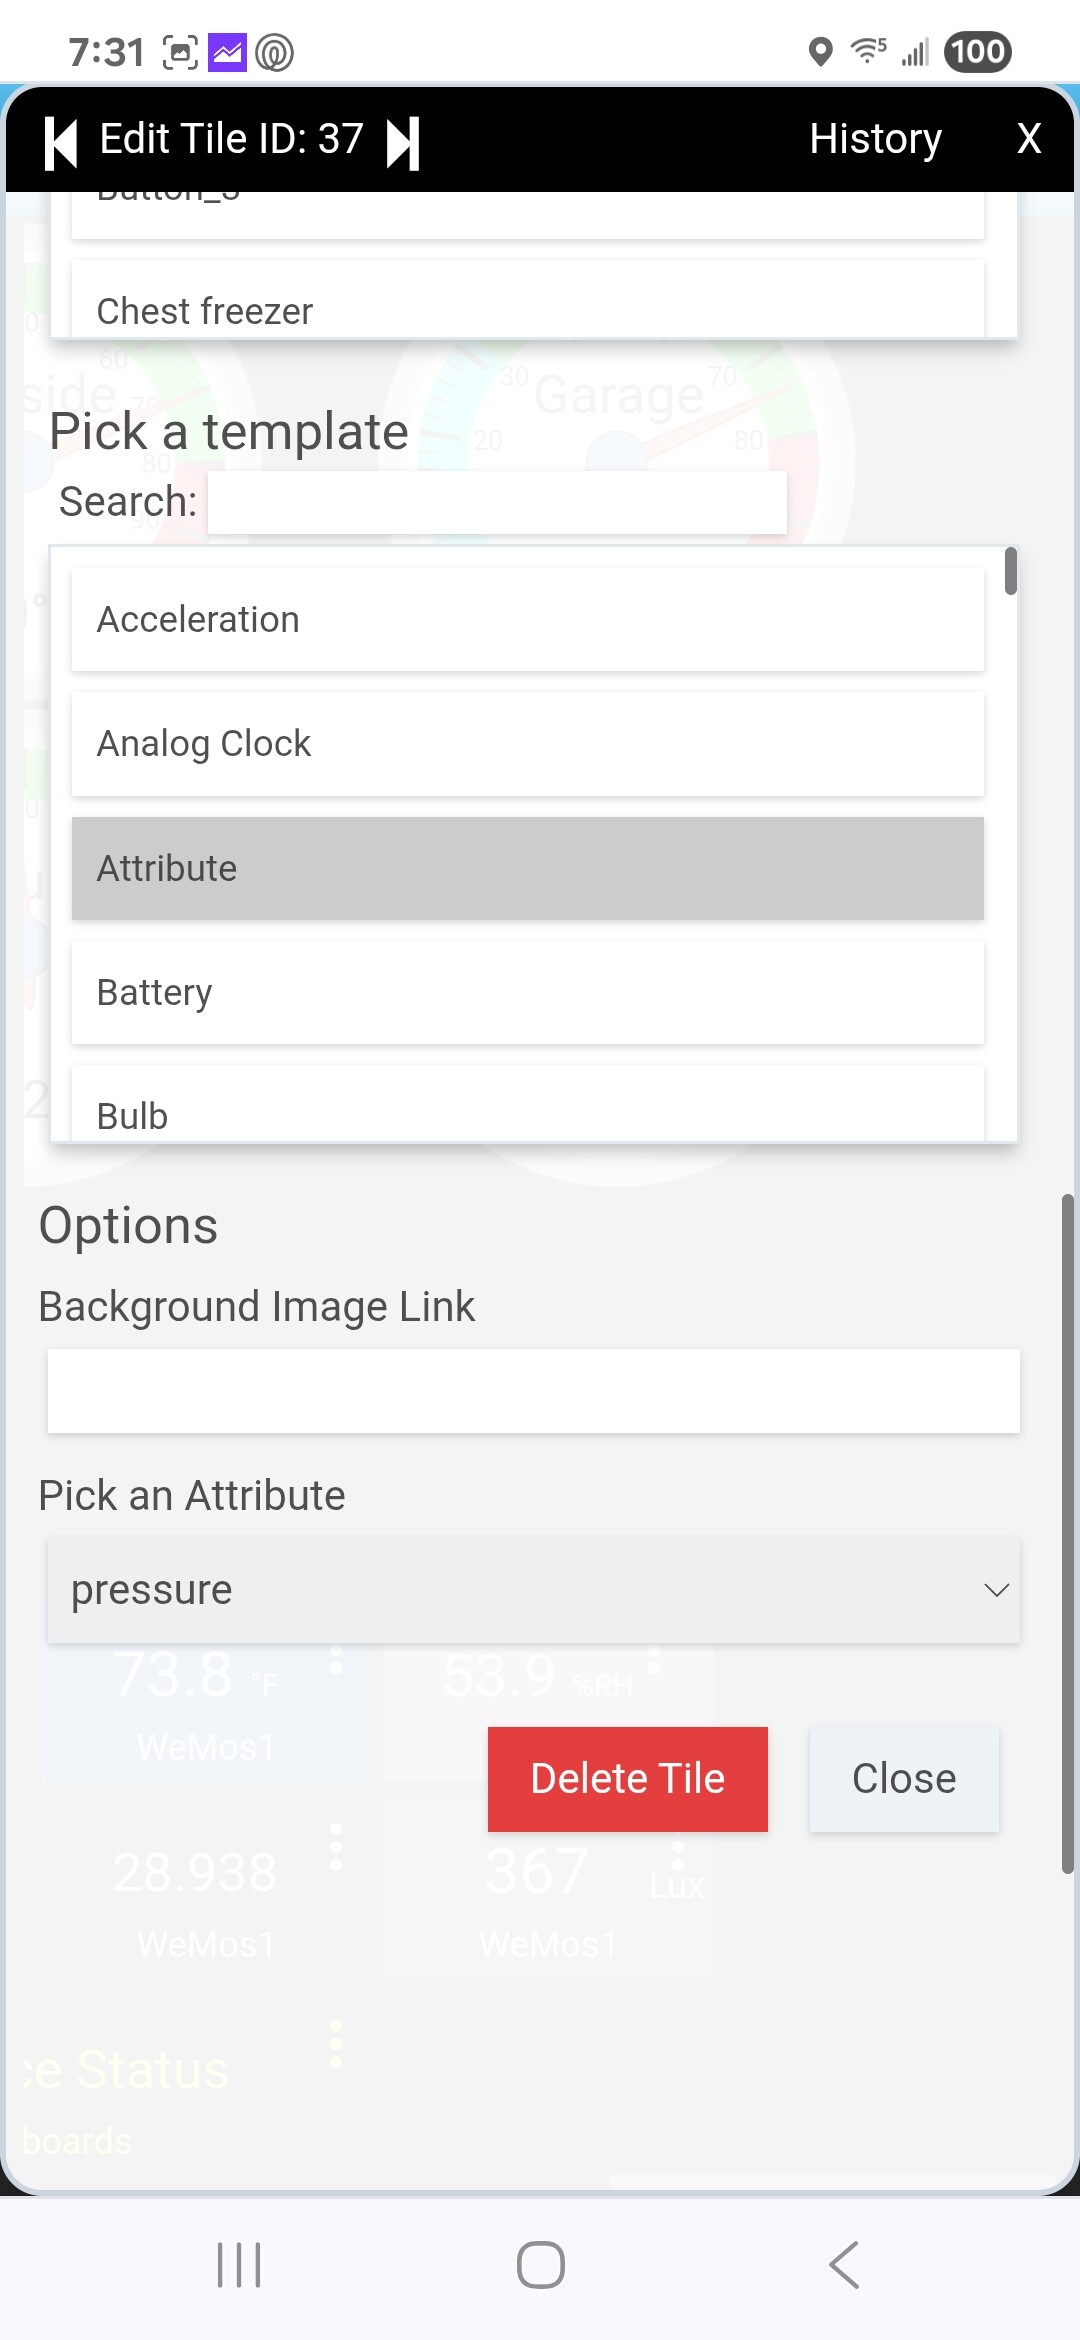Screen dimensions: 1080x2340
Task: Choose the Bulb template
Action: tap(528, 1104)
